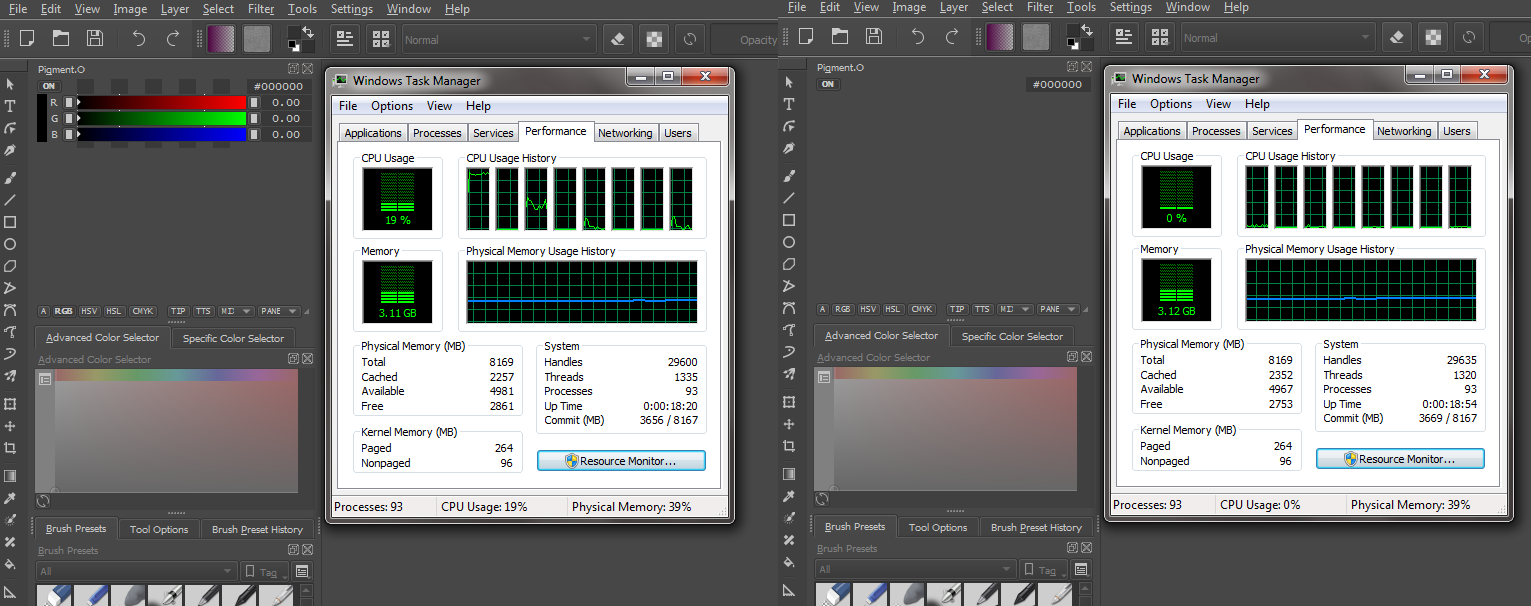This screenshot has width=1531, height=606.
Task: Open Brush Presets view options in left Krita
Action: pyautogui.click(x=303, y=571)
